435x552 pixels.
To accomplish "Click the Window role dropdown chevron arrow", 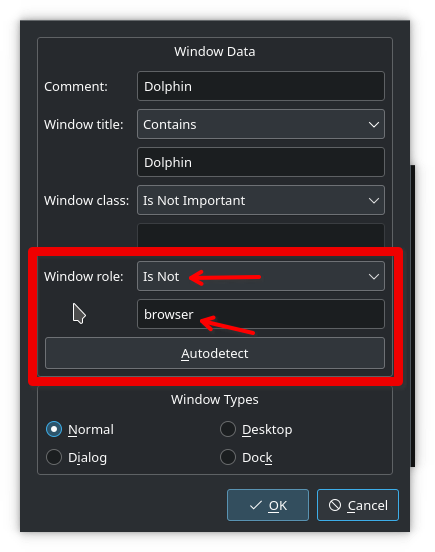I will click(373, 277).
